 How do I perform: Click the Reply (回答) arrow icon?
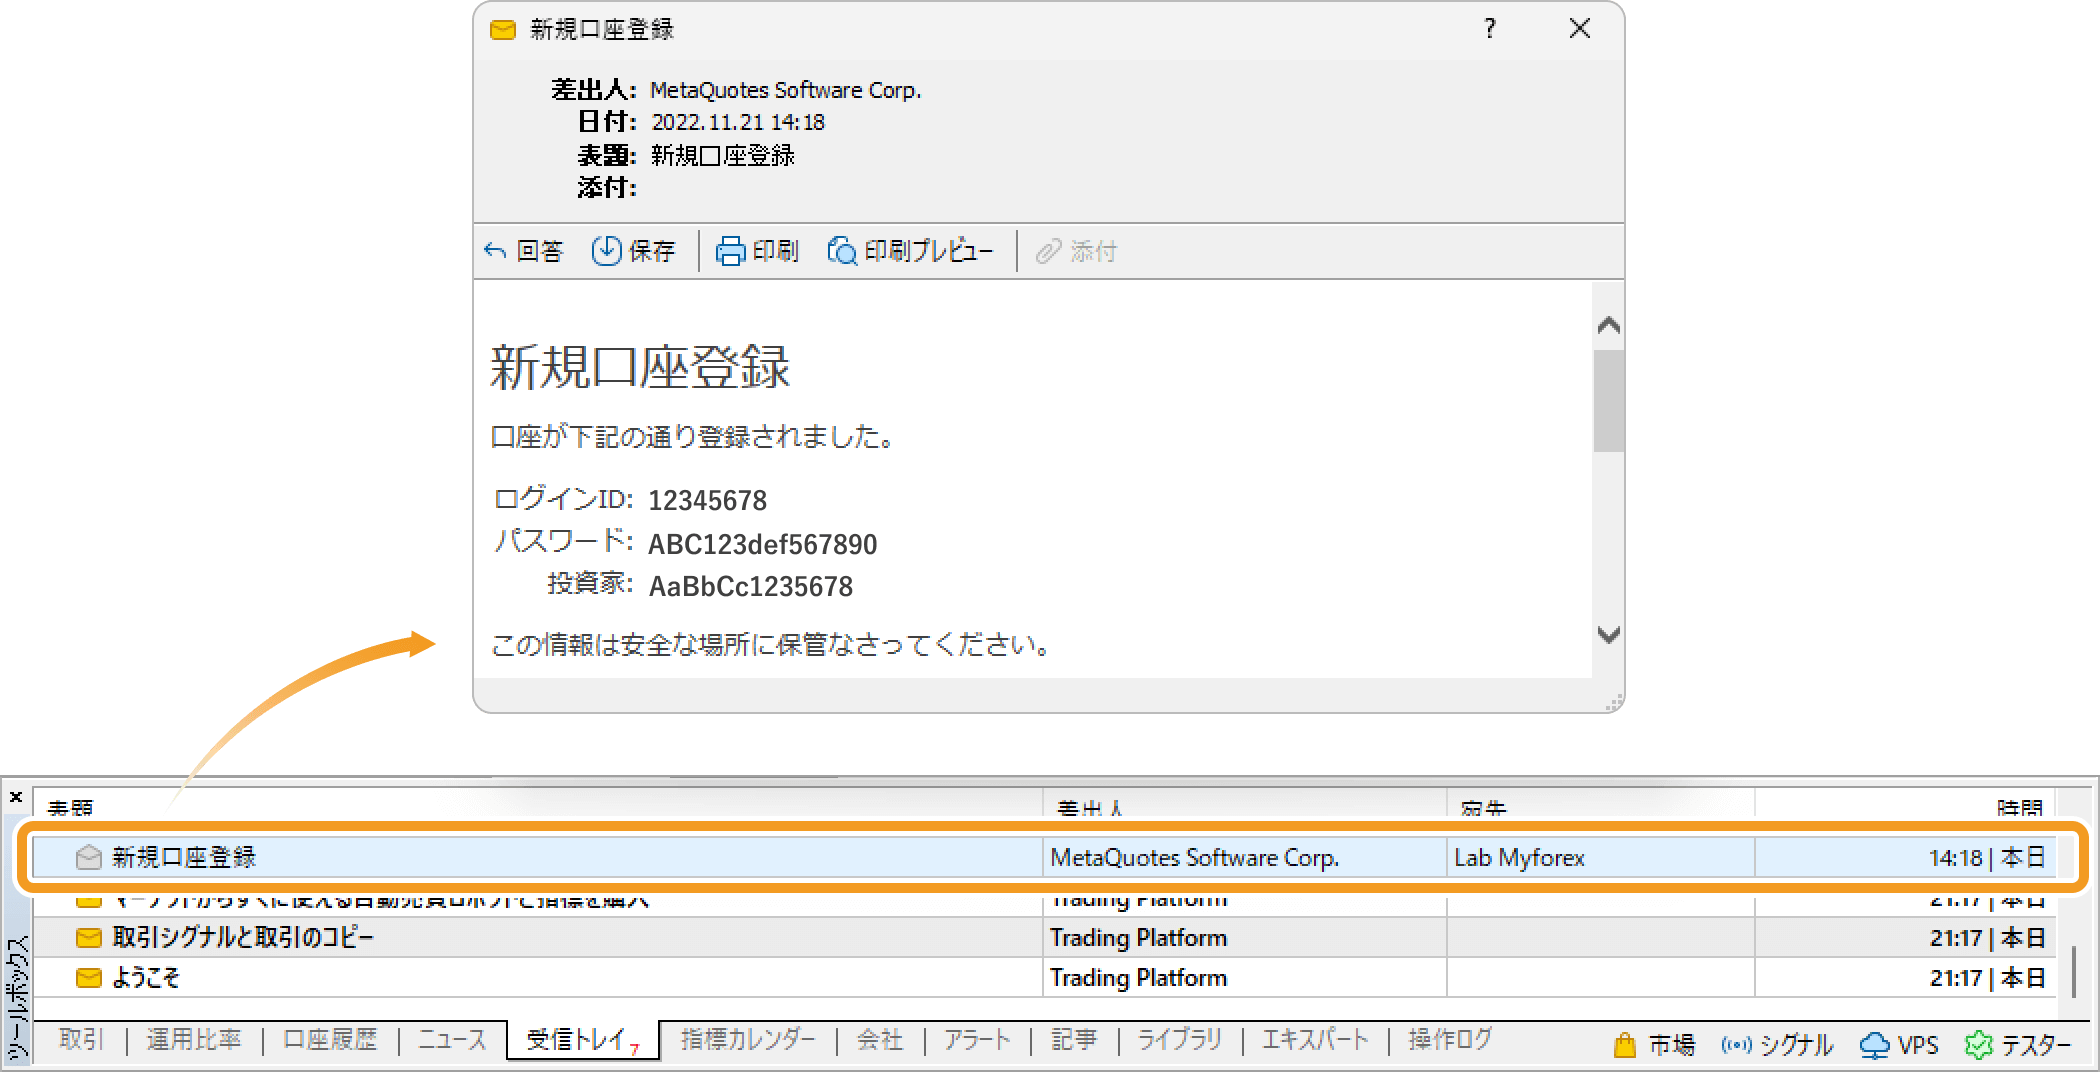[x=495, y=250]
